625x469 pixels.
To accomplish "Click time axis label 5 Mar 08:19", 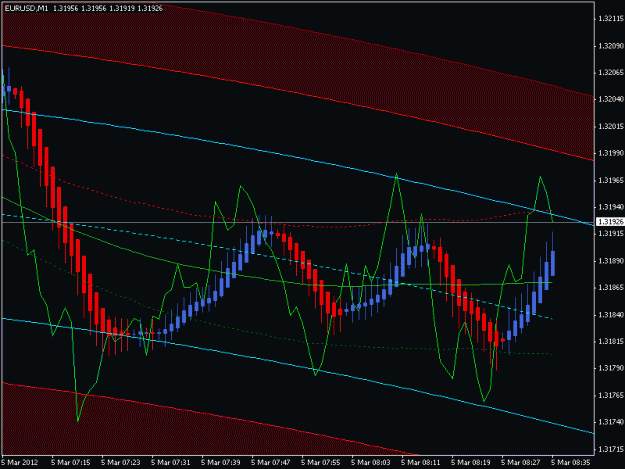I will pyautogui.click(x=471, y=462).
